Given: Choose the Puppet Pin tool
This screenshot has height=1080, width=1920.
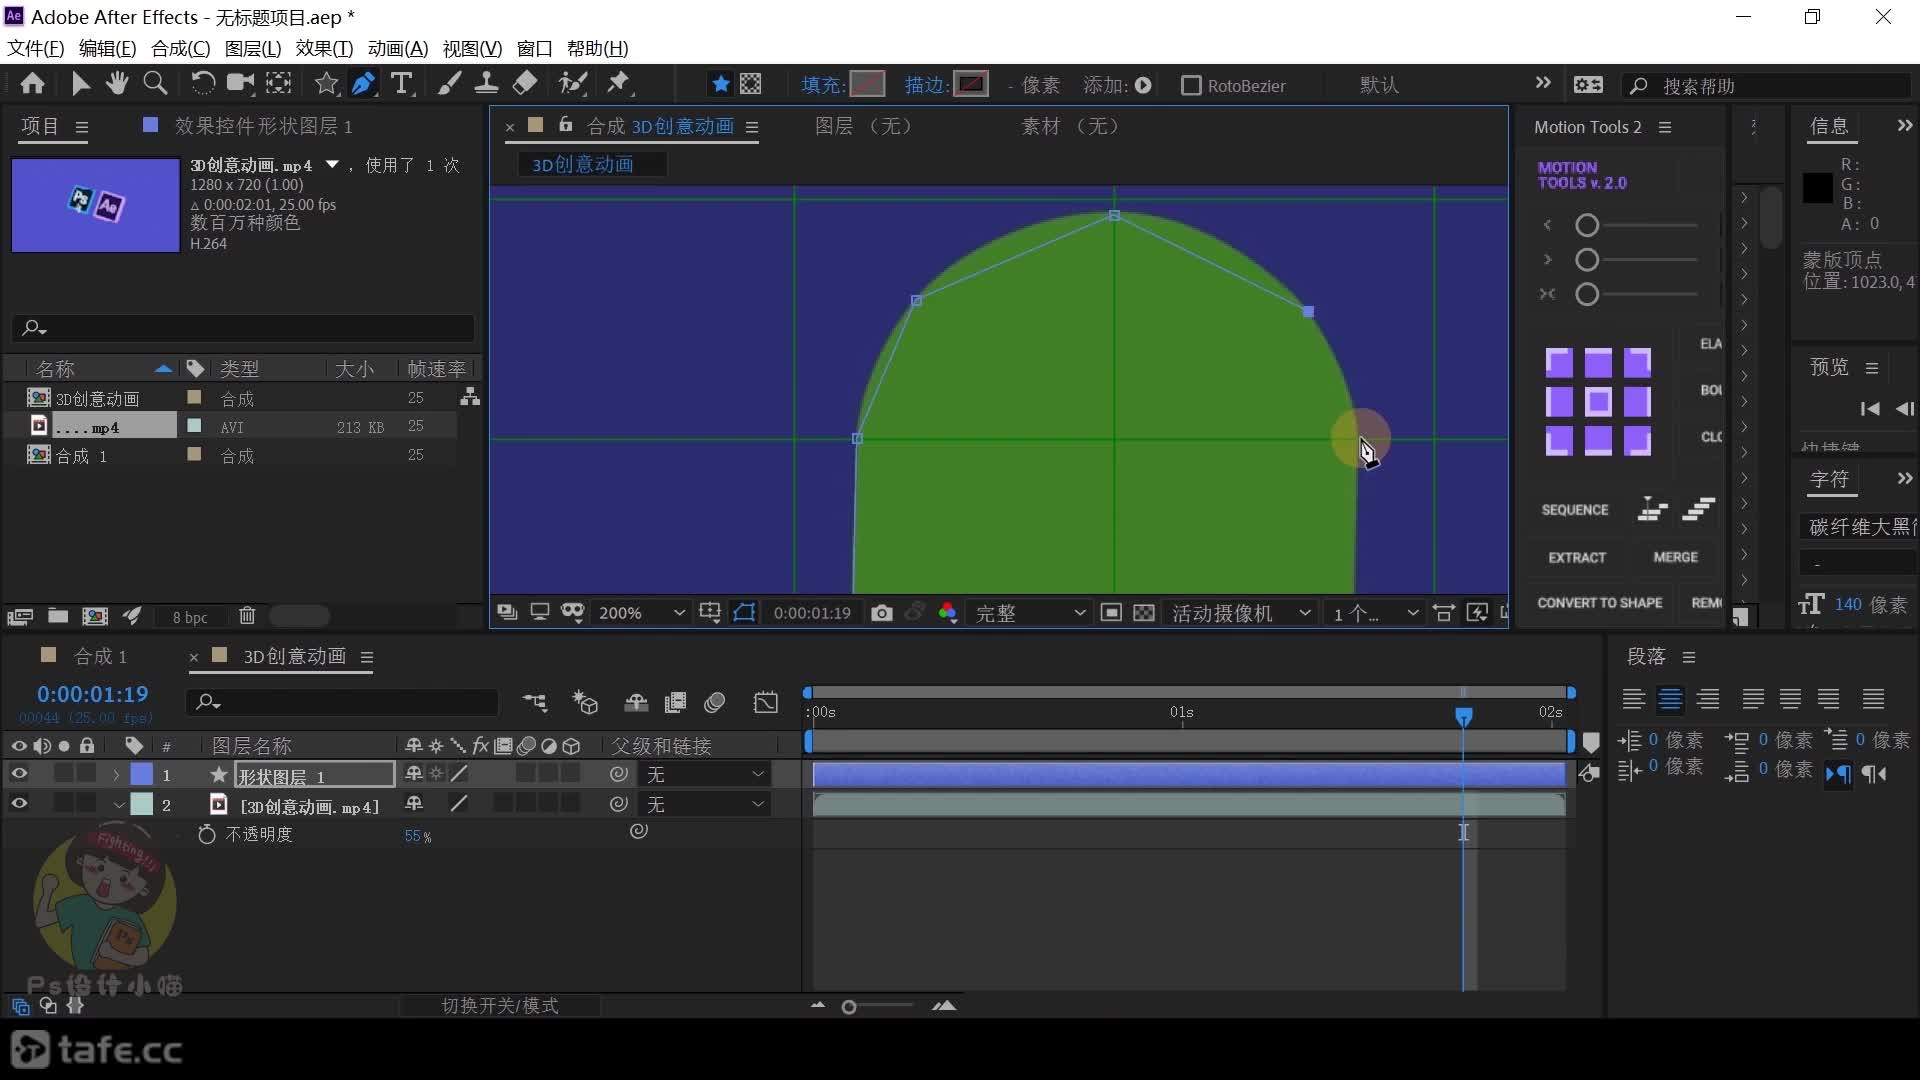Looking at the screenshot, I should (x=619, y=84).
